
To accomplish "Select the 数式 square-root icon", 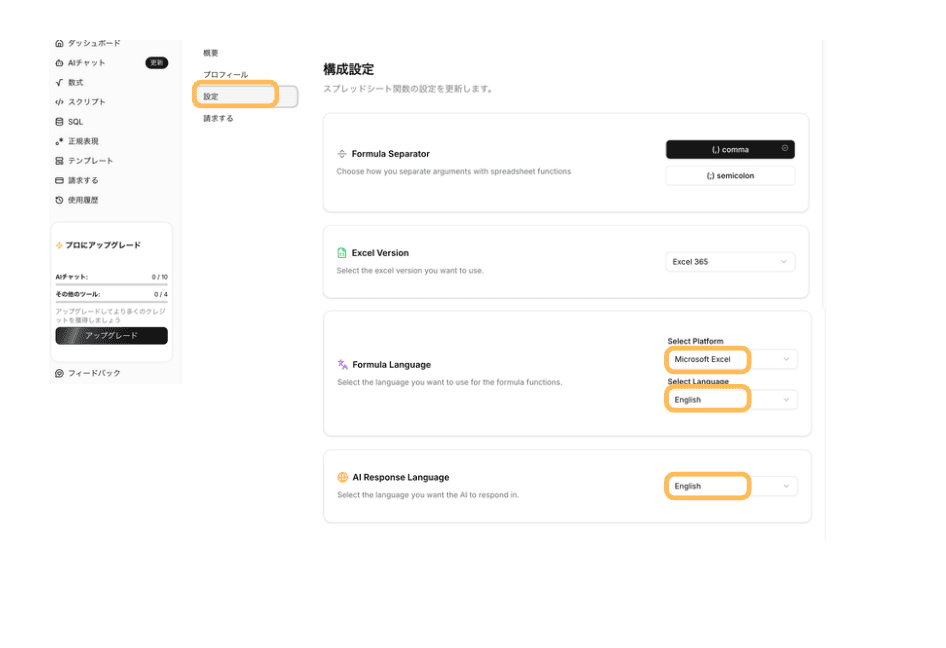I will tap(59, 82).
